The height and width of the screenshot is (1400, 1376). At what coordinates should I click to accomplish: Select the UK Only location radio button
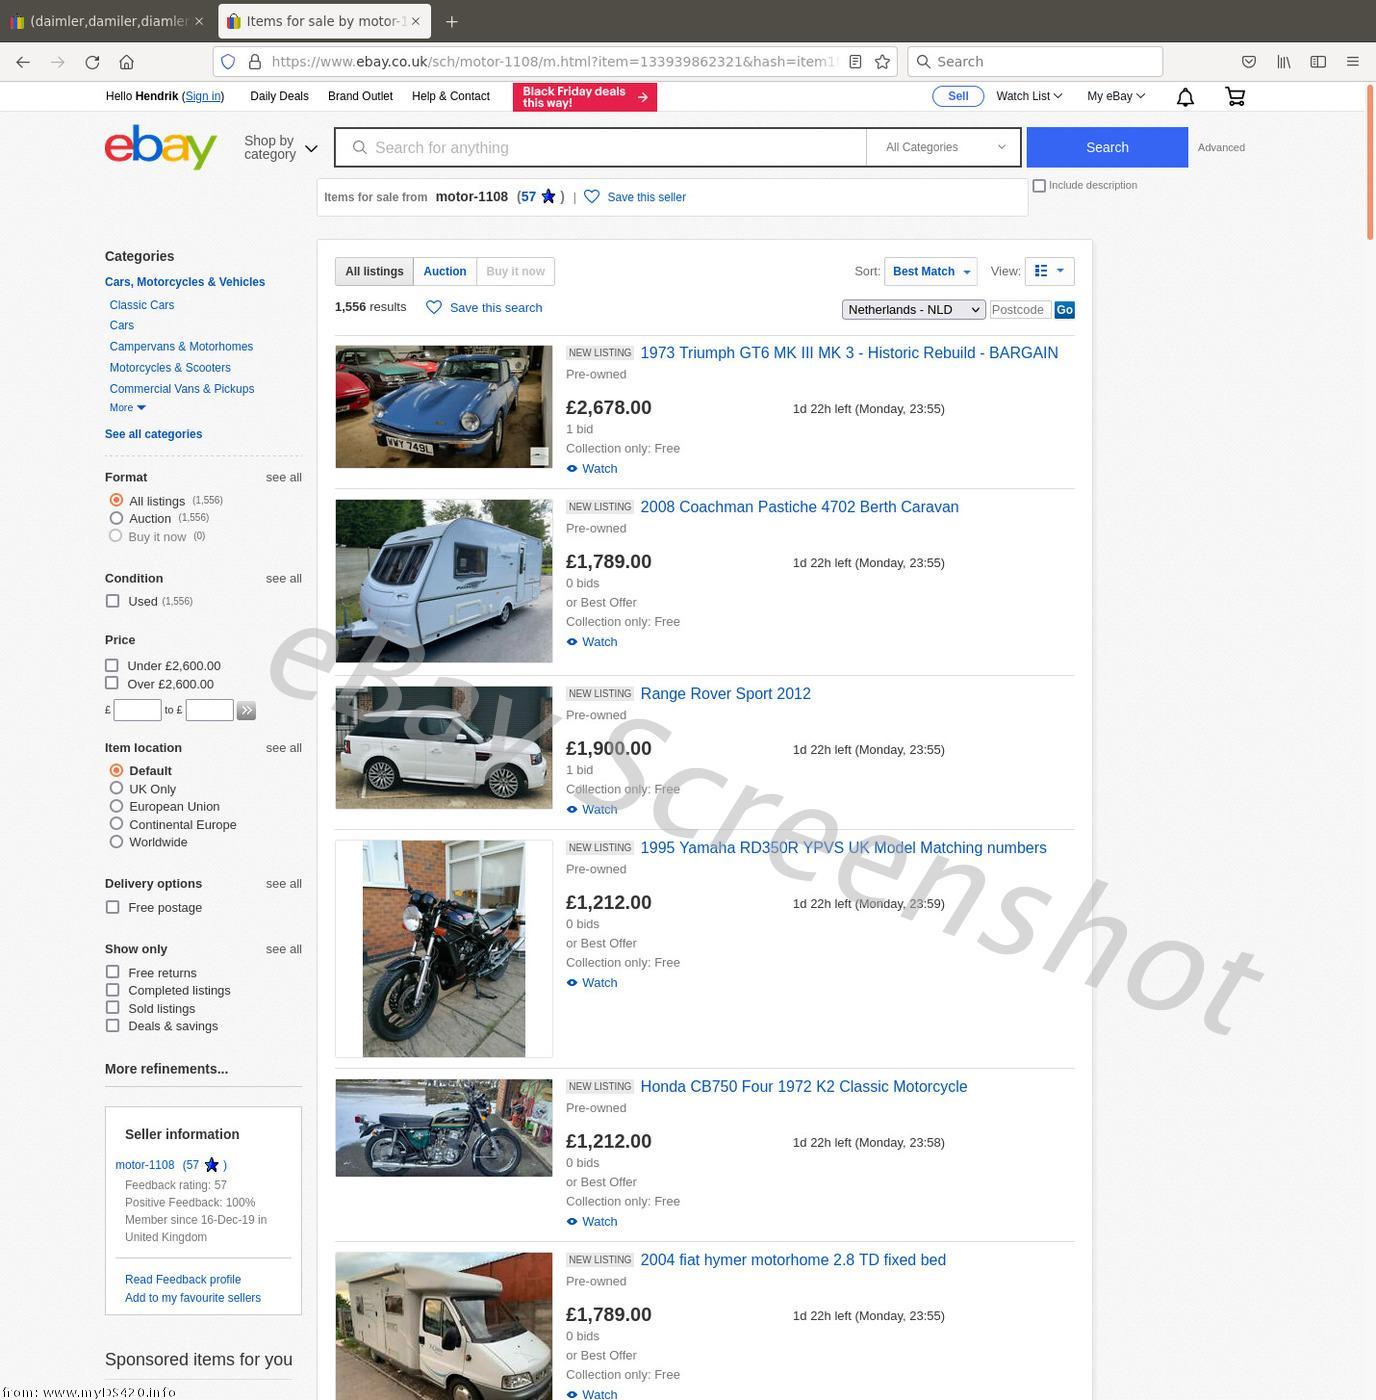pyautogui.click(x=117, y=789)
